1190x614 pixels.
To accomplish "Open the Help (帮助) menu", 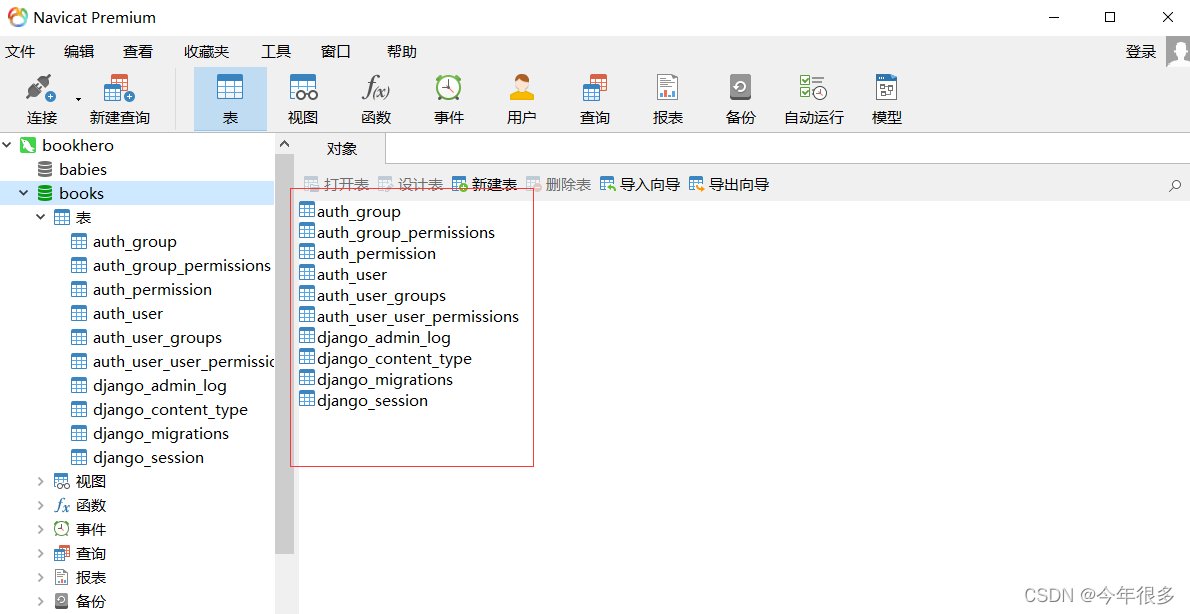I will [401, 52].
